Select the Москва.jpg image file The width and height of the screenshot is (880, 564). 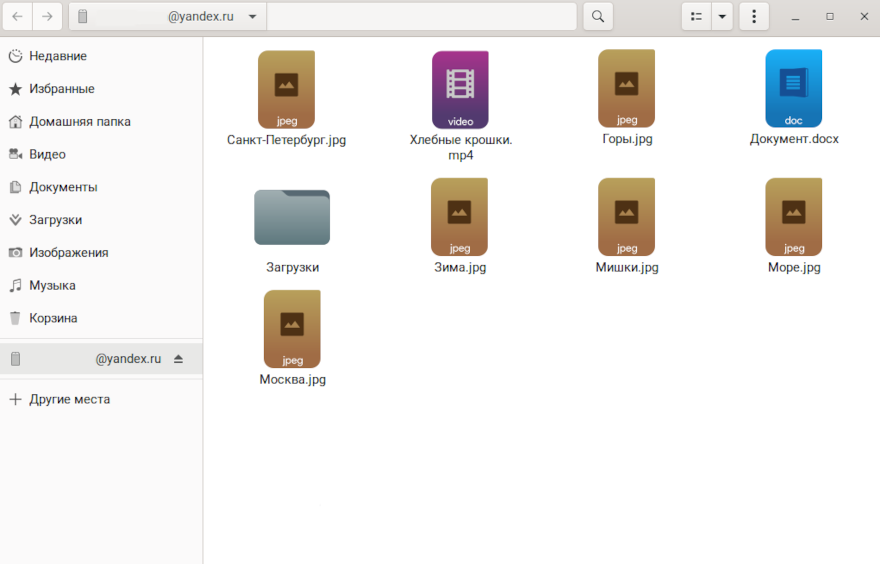(x=292, y=329)
